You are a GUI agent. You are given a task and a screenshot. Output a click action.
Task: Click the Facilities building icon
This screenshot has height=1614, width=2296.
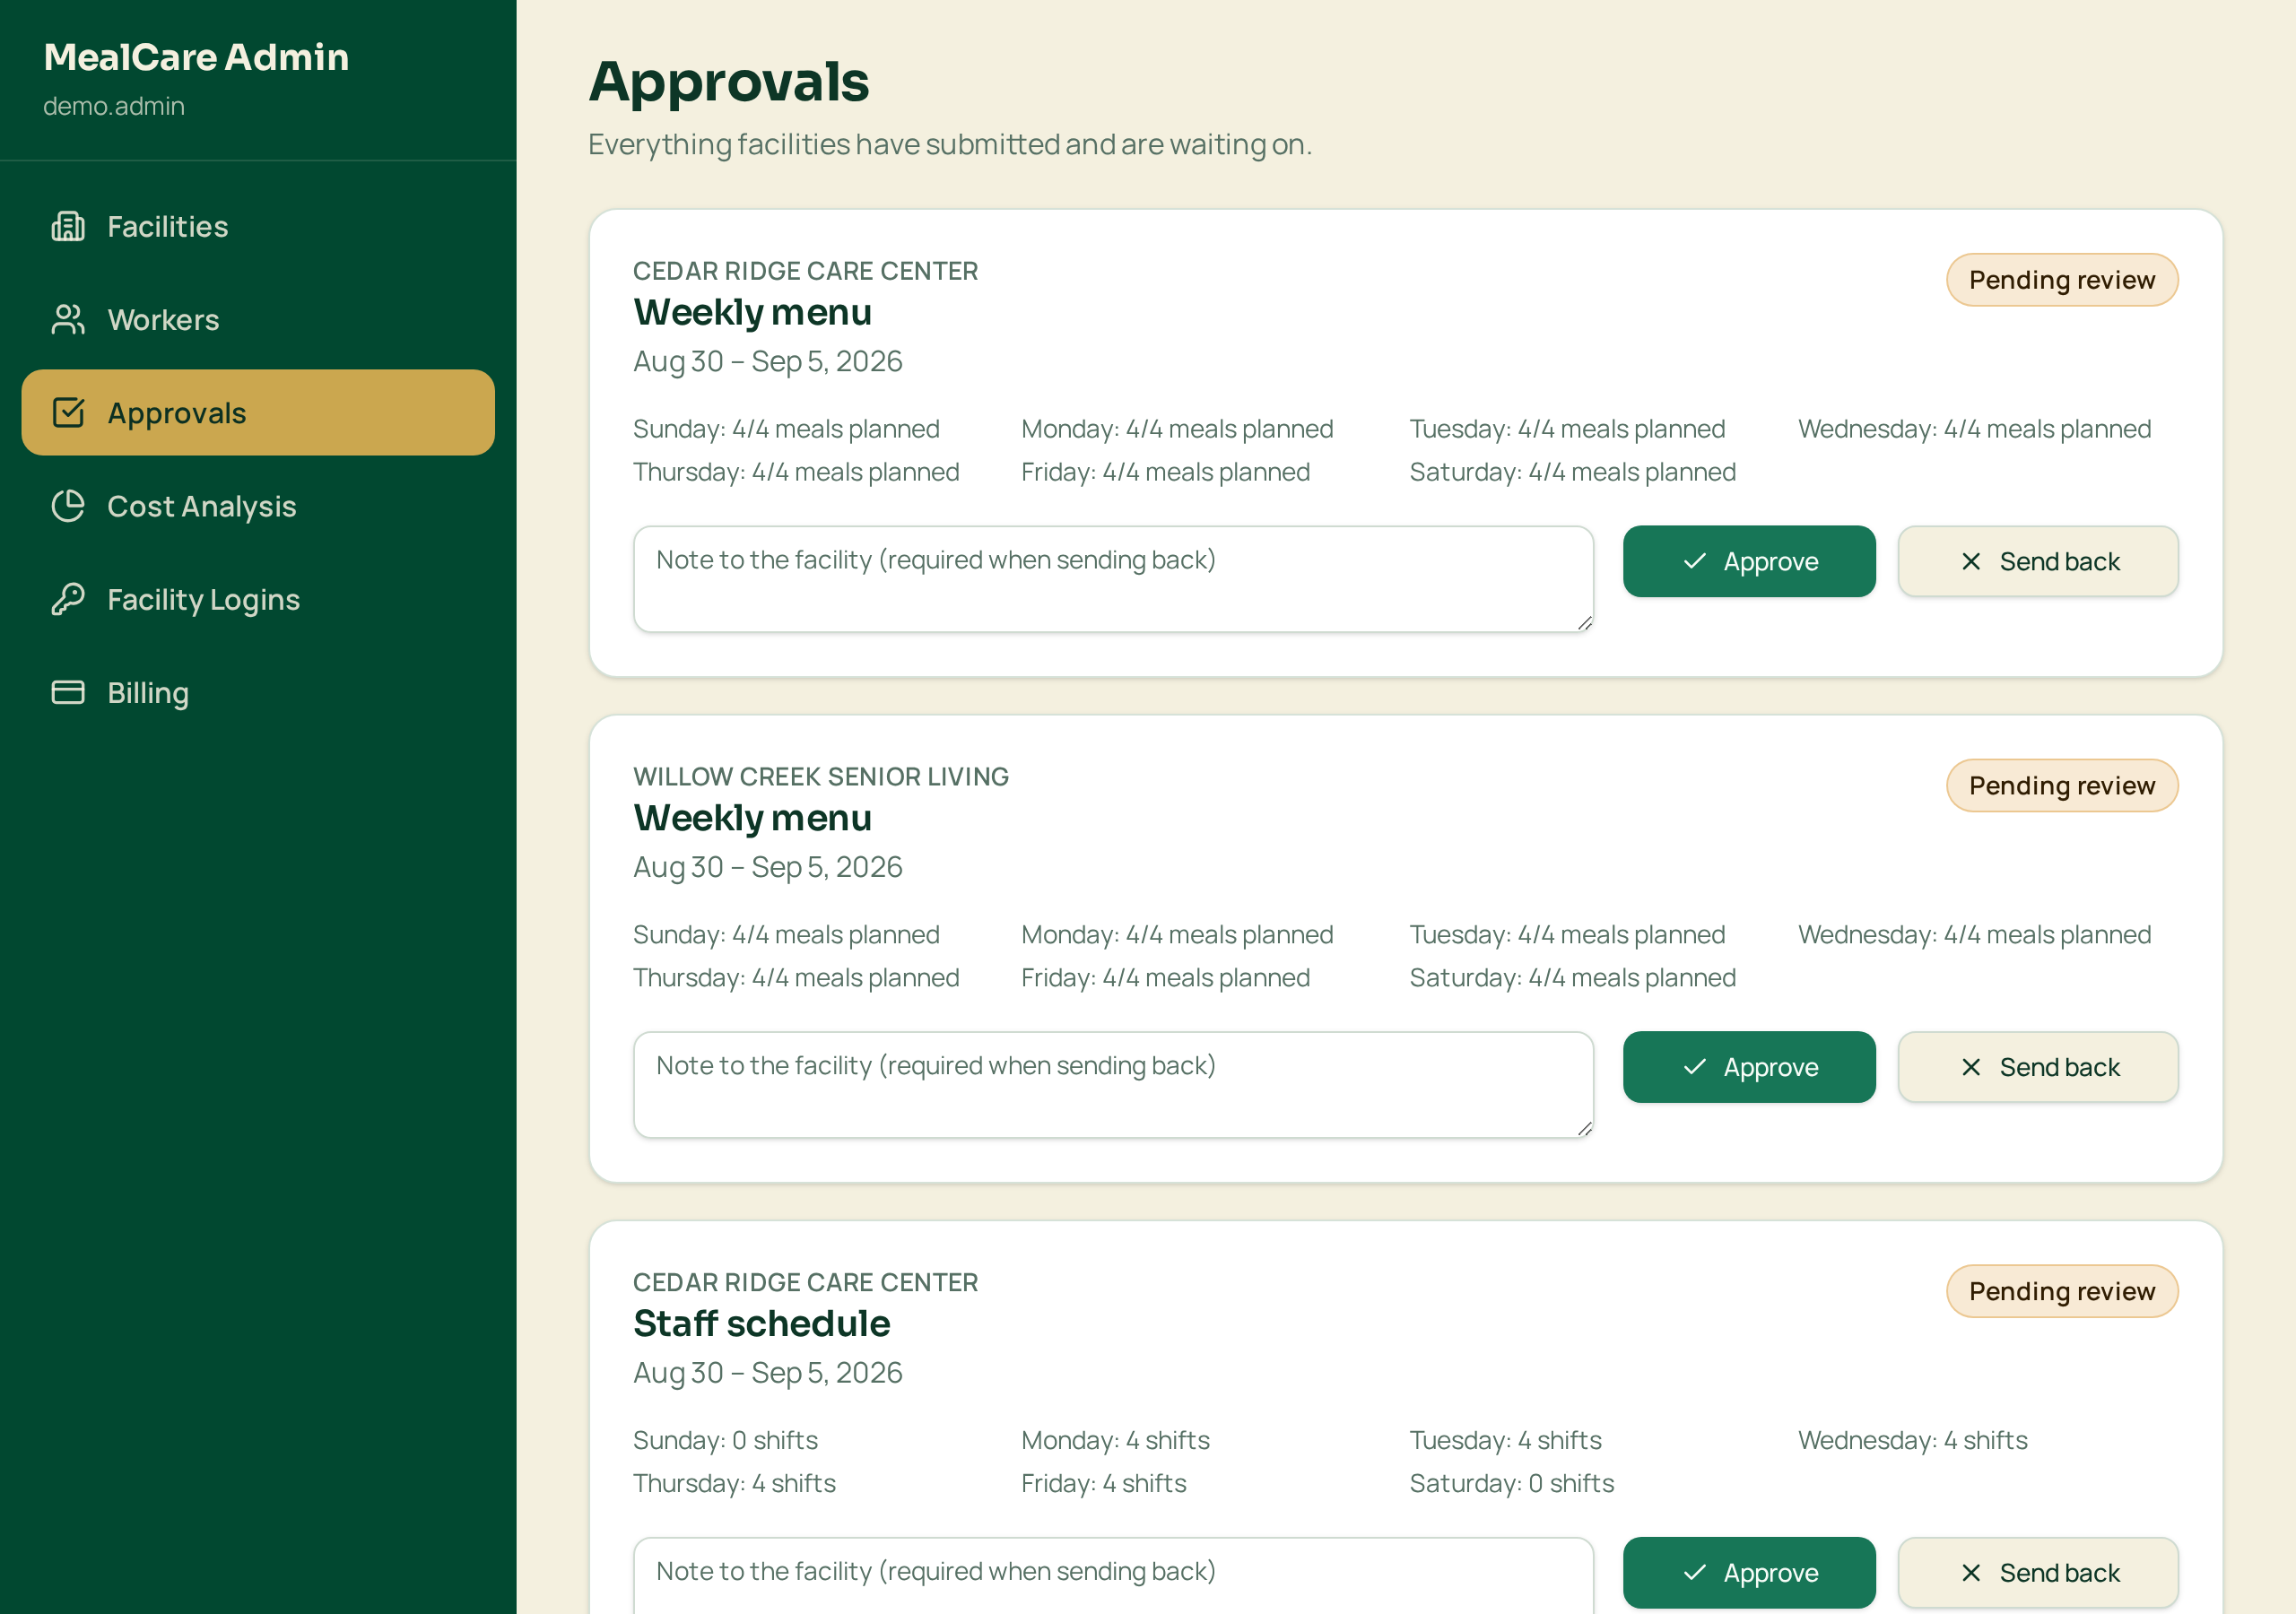tap(68, 227)
